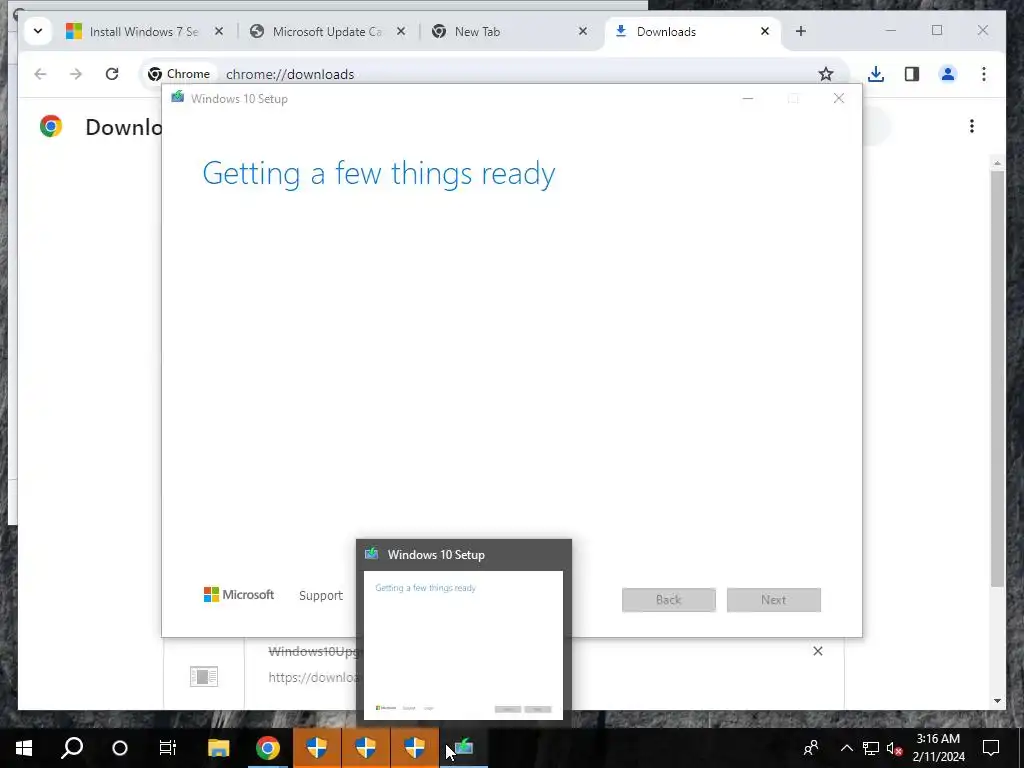Open the Chrome profile avatar

[x=948, y=74]
